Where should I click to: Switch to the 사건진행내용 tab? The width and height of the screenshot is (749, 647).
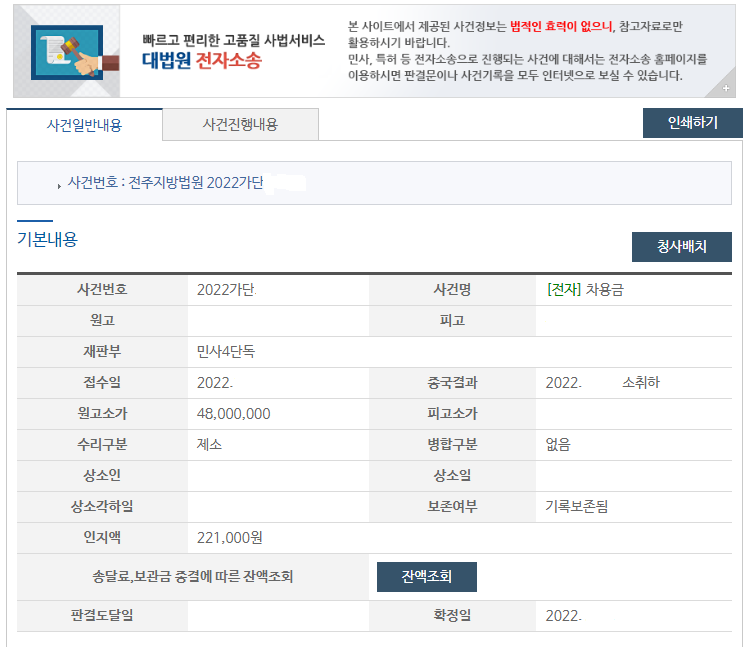[x=240, y=125]
